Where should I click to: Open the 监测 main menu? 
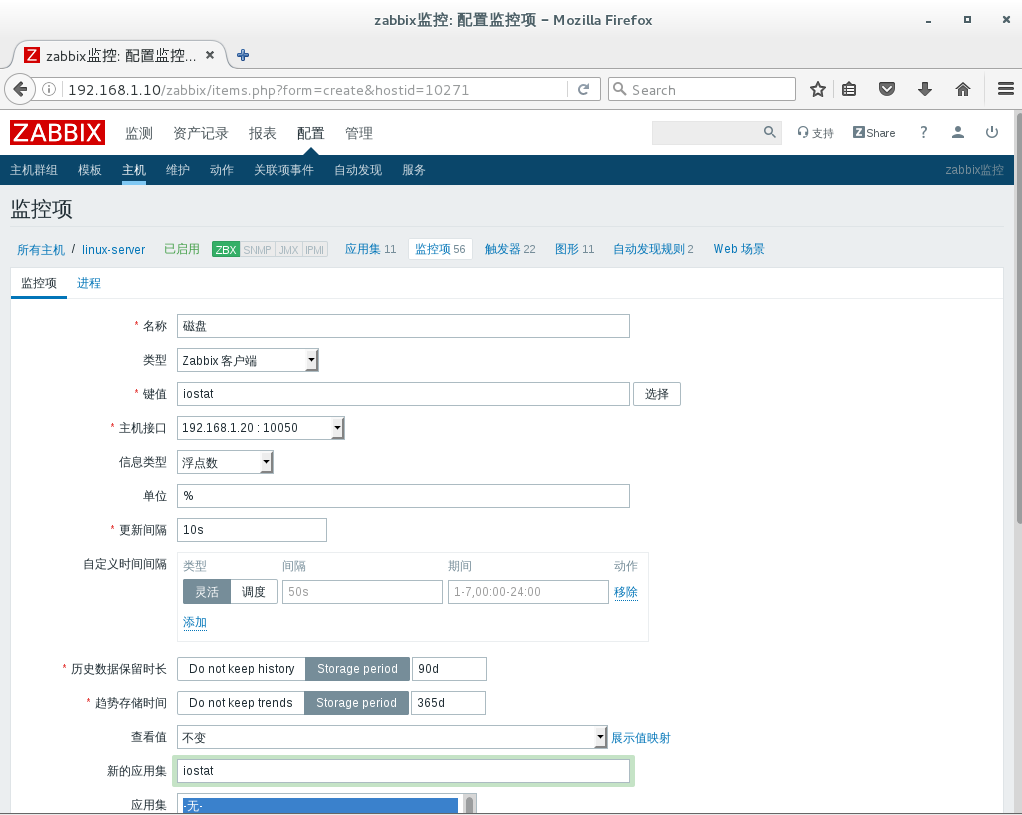[139, 133]
